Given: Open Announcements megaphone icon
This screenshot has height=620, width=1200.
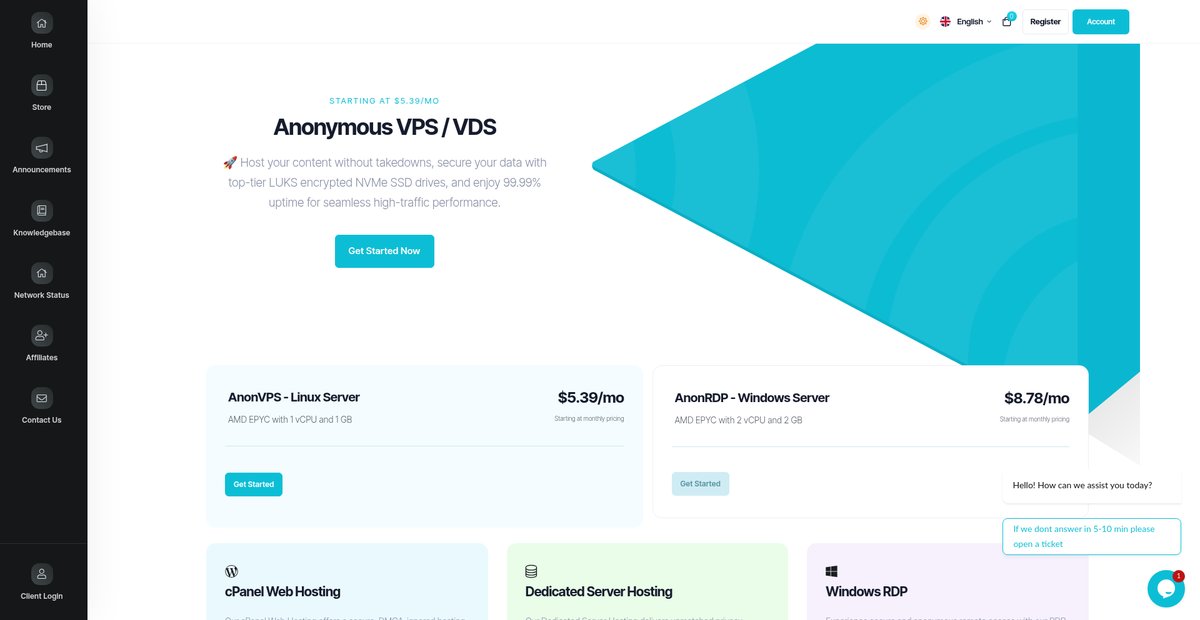Looking at the screenshot, I should click(41, 148).
